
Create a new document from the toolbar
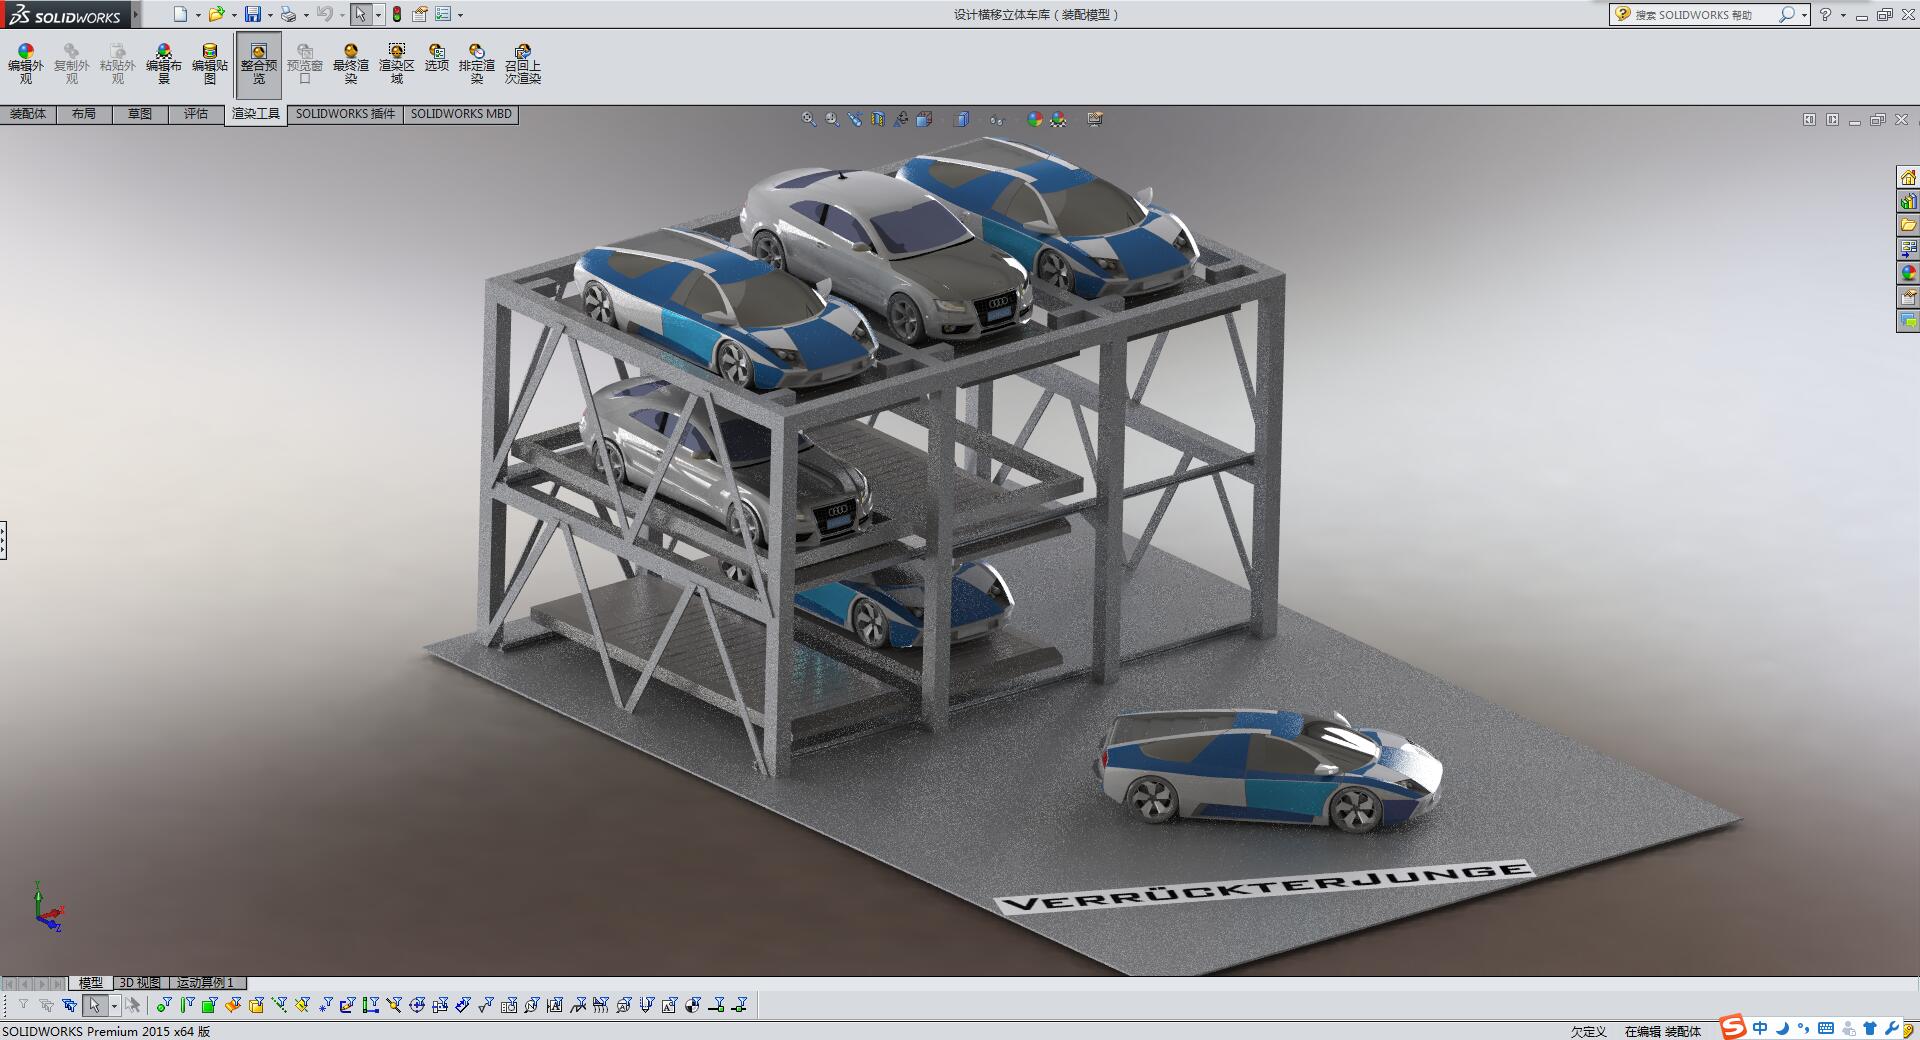coord(180,14)
